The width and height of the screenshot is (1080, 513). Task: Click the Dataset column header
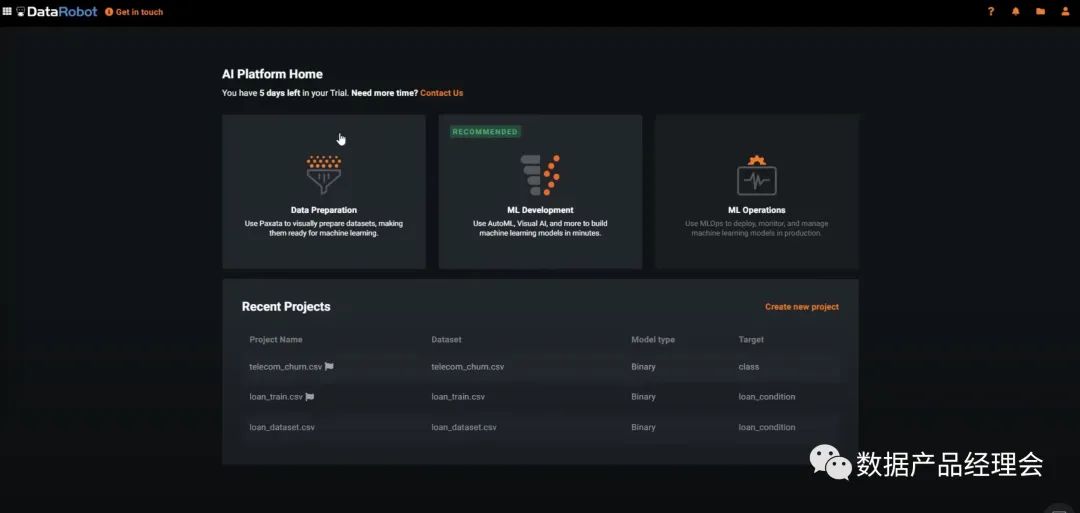coord(446,339)
